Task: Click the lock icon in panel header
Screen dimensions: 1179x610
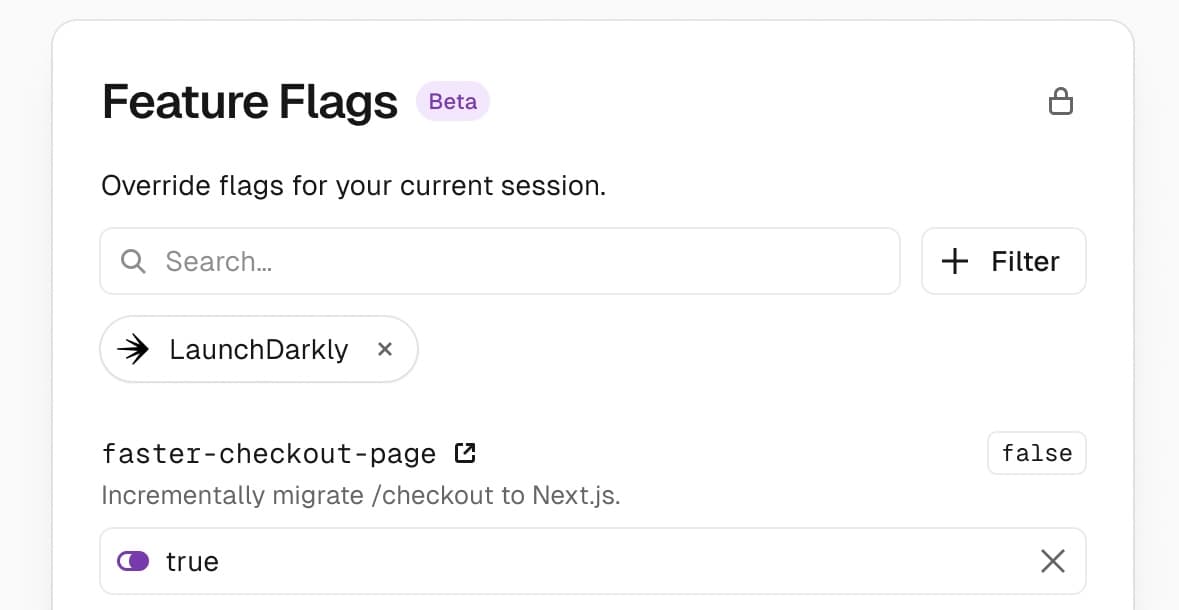Action: pyautogui.click(x=1061, y=102)
